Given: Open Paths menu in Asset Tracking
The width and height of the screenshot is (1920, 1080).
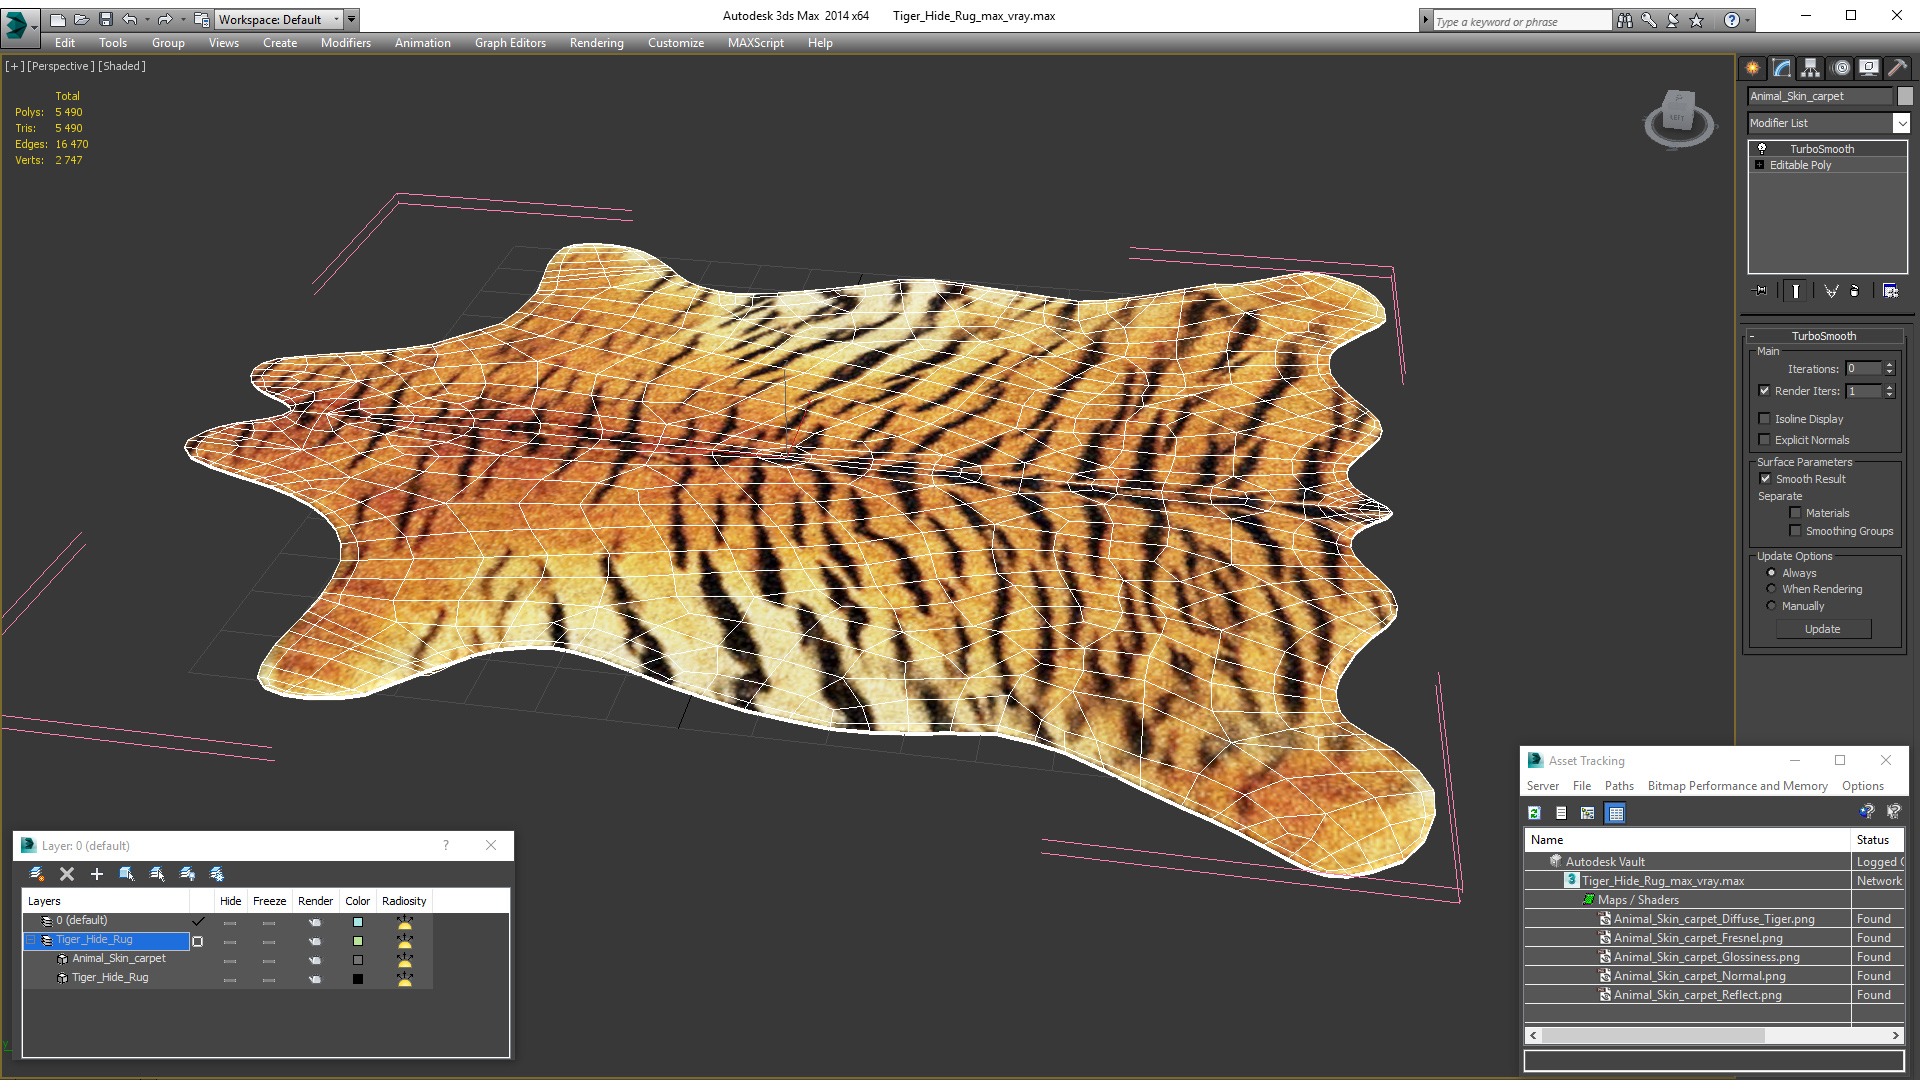Looking at the screenshot, I should point(1619,786).
